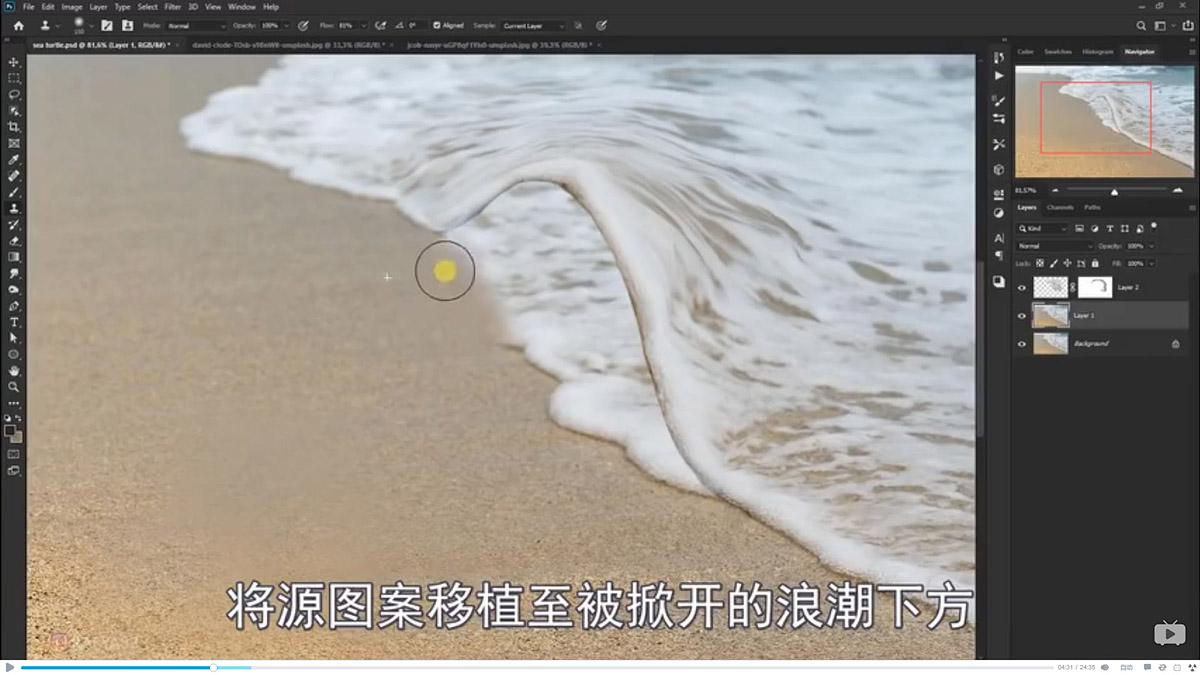Select the Move tool
The image size is (1200, 675).
click(14, 62)
